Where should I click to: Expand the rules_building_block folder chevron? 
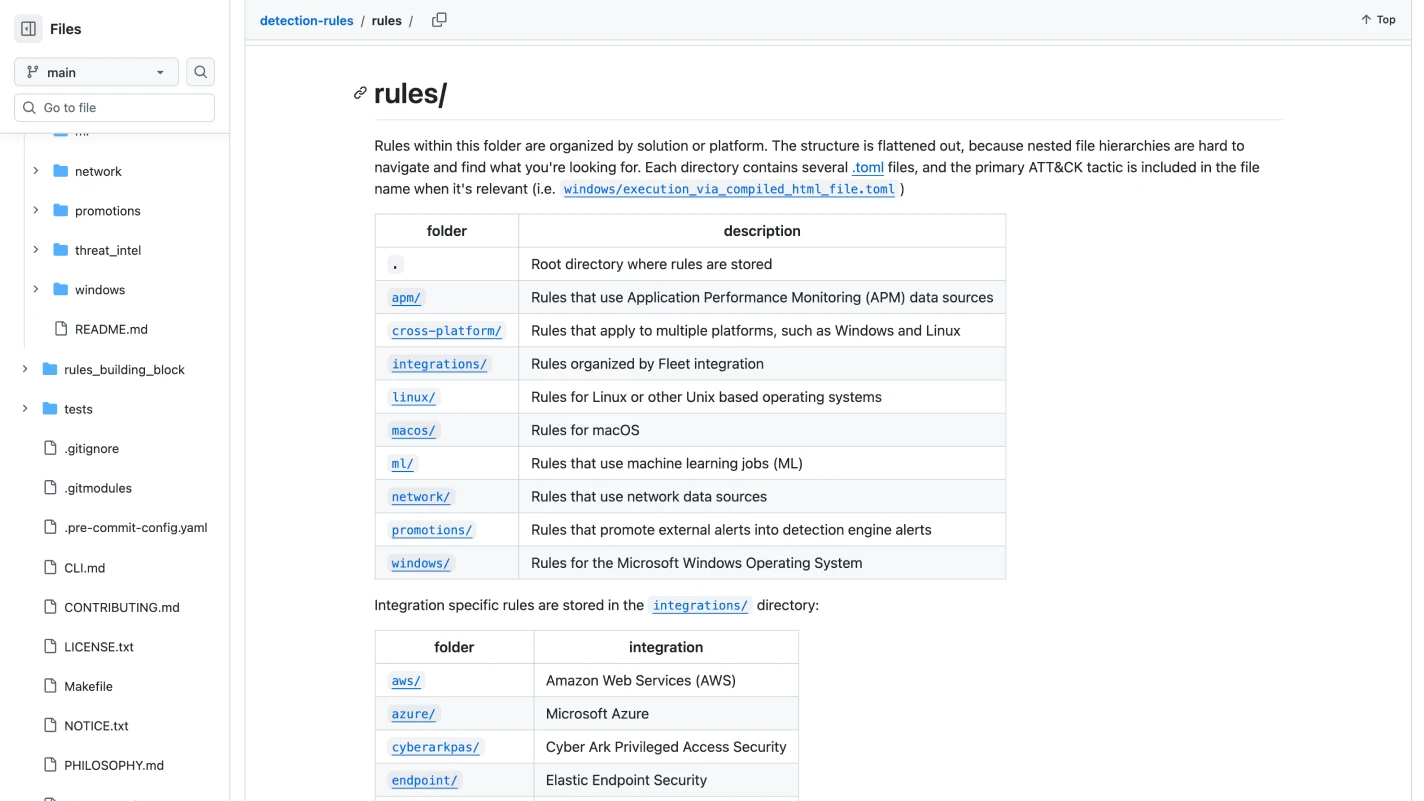coord(25,369)
